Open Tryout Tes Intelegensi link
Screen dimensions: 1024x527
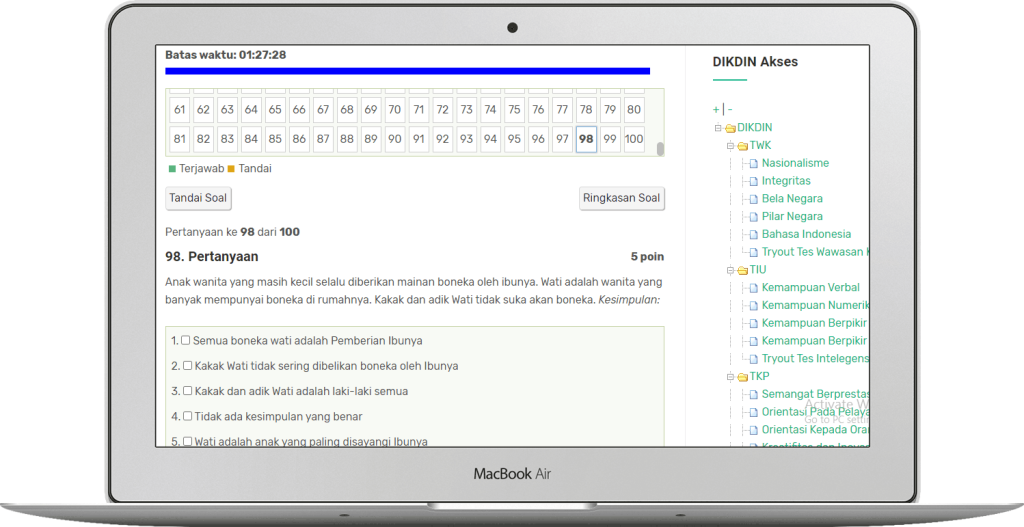pyautogui.click(x=815, y=358)
